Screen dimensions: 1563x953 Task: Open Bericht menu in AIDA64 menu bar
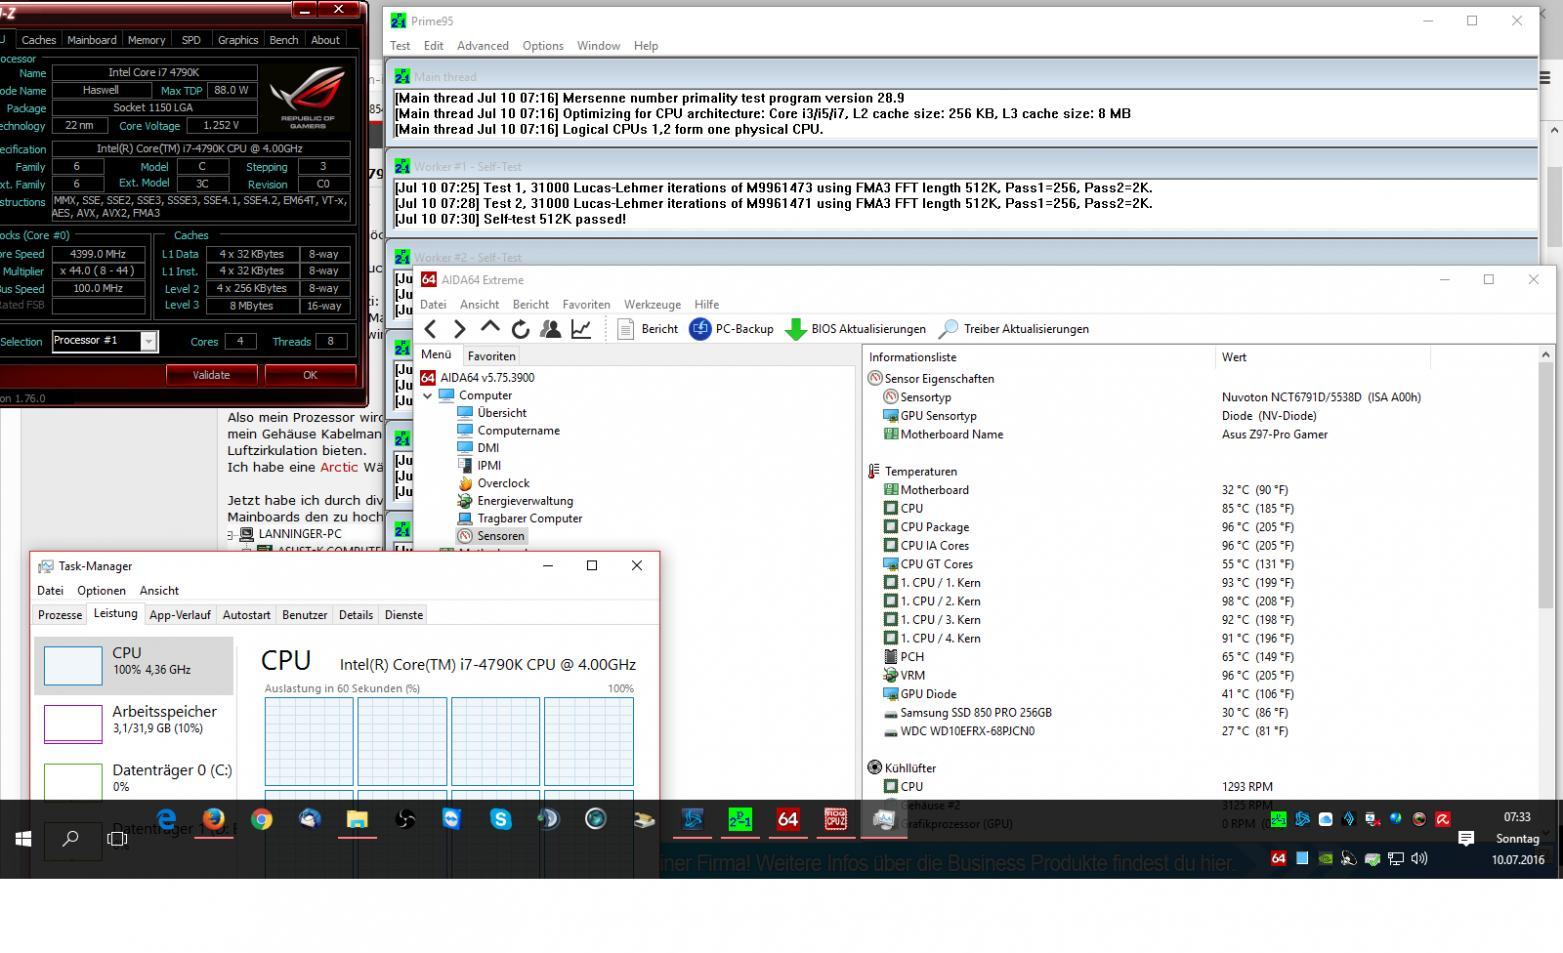531,305
